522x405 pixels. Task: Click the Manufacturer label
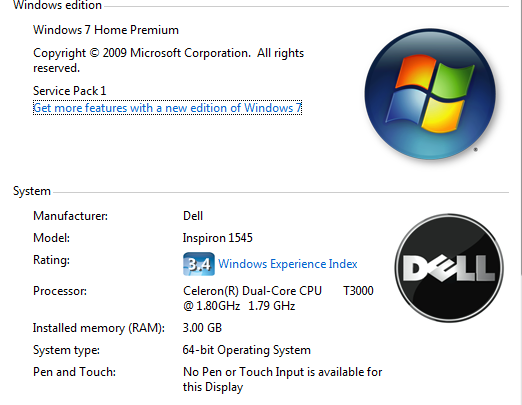point(70,216)
